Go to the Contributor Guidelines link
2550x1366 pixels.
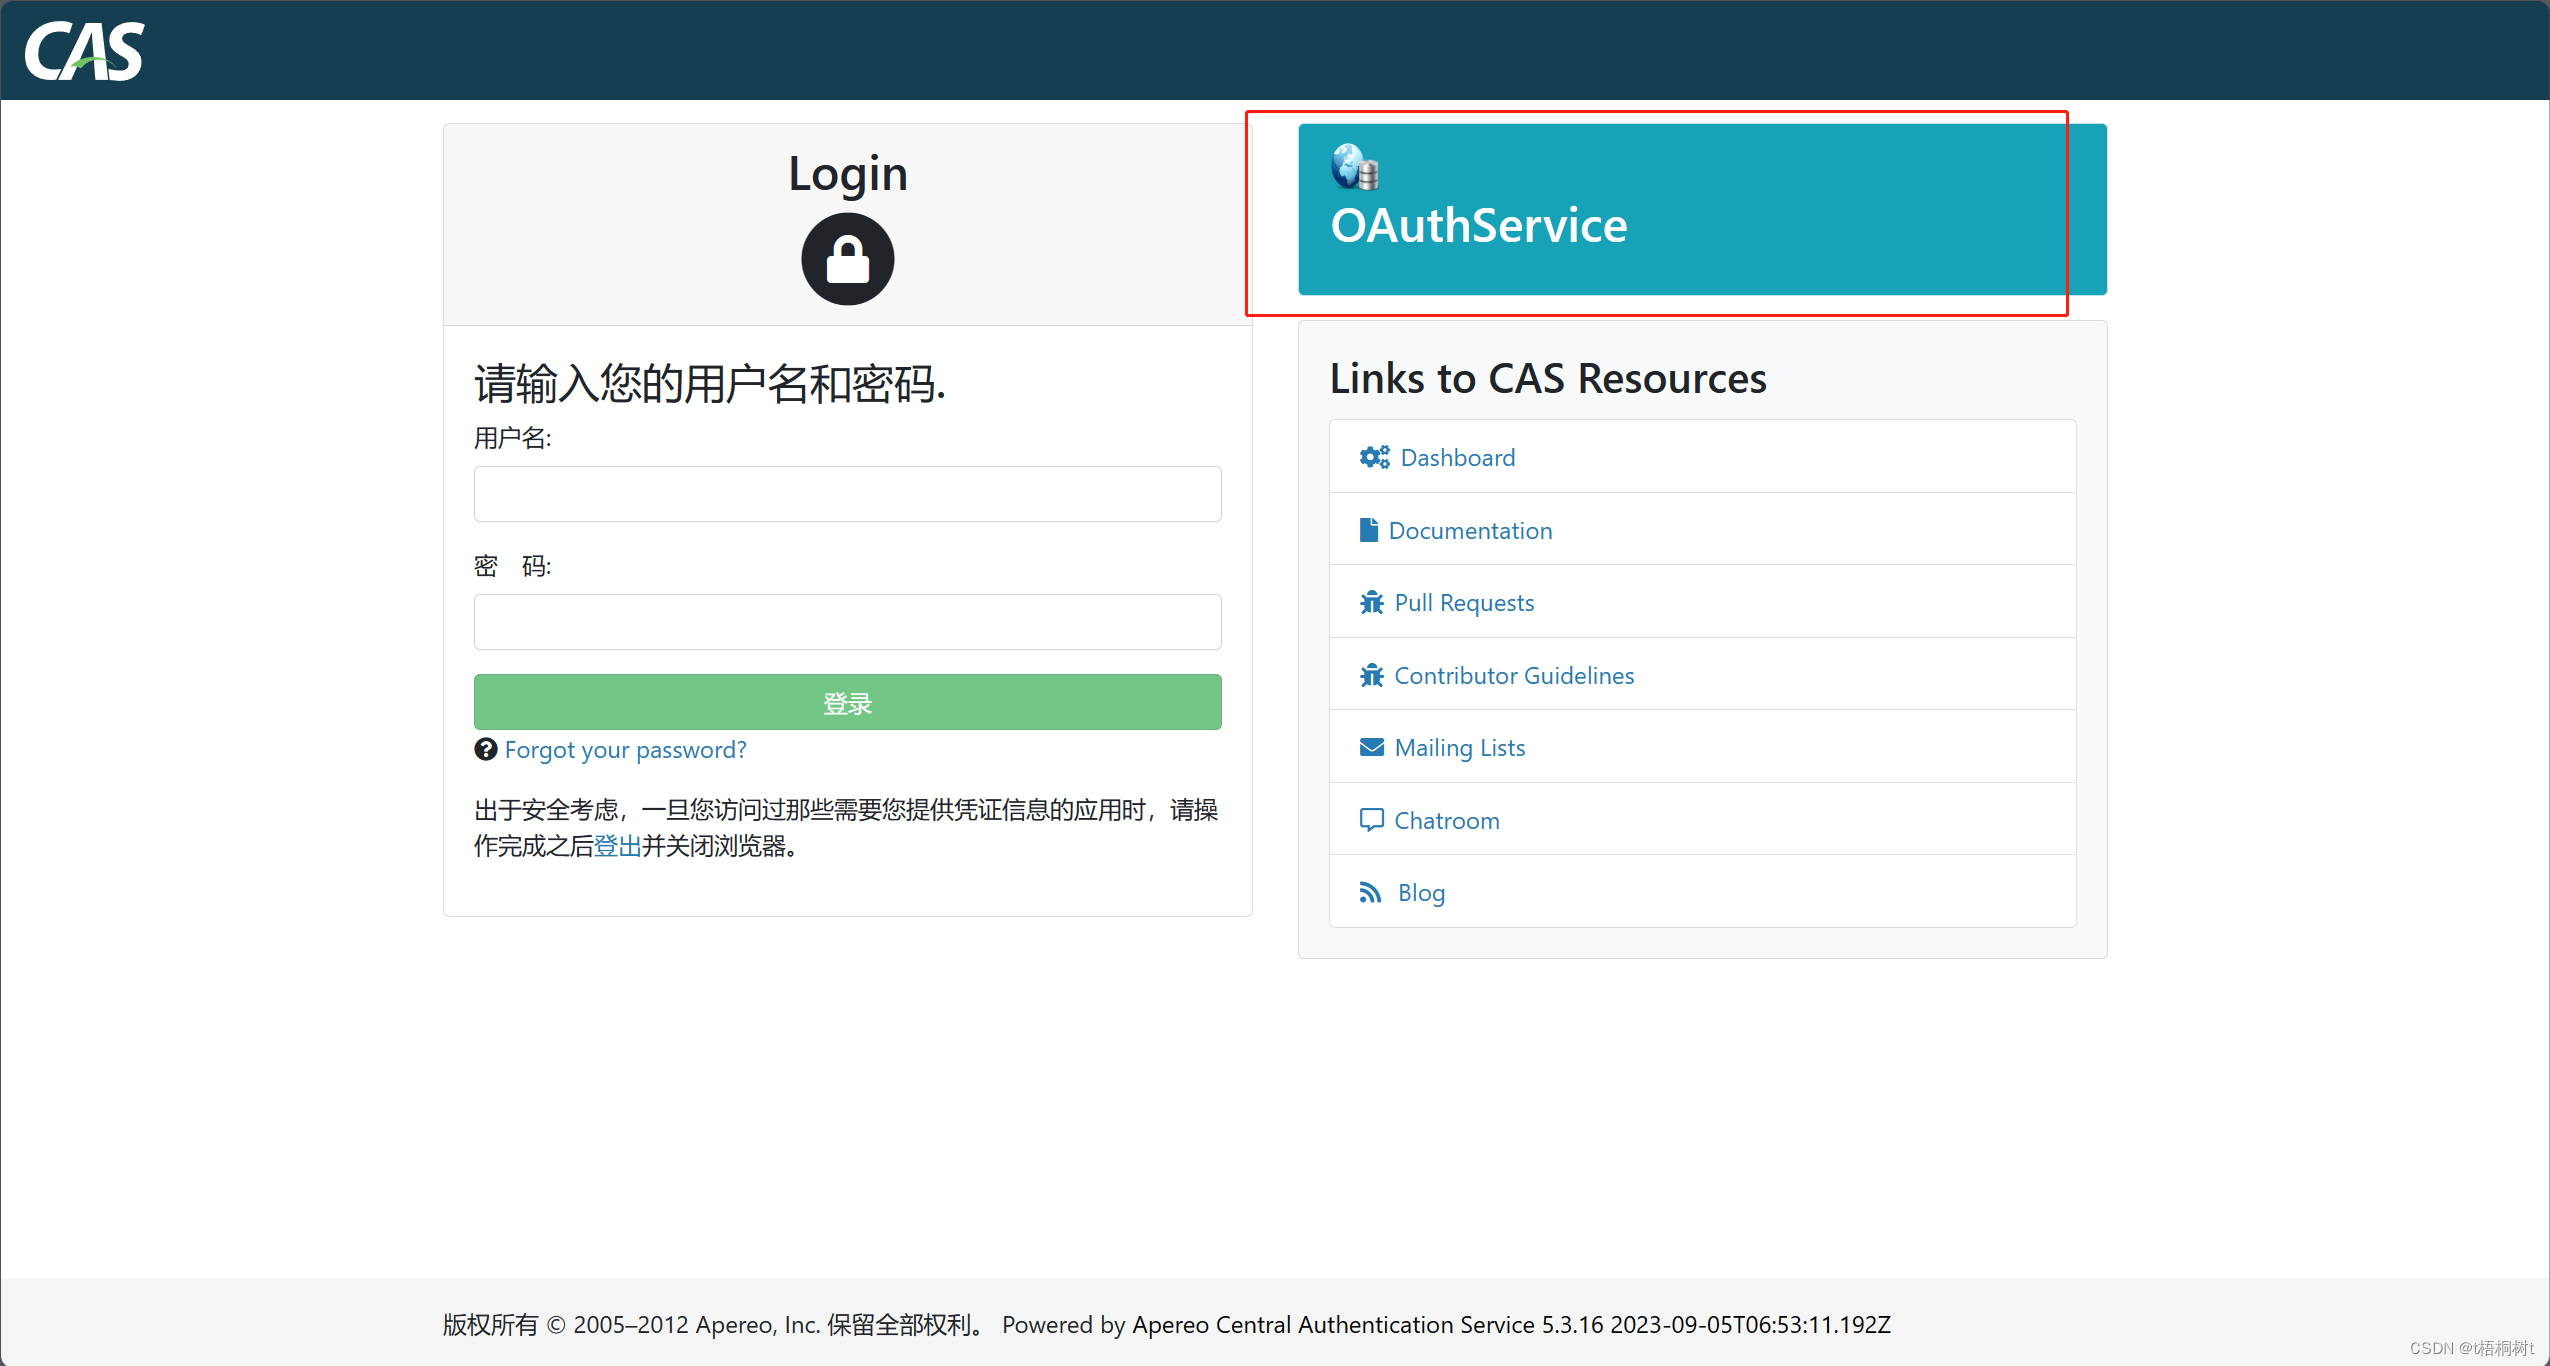point(1513,675)
